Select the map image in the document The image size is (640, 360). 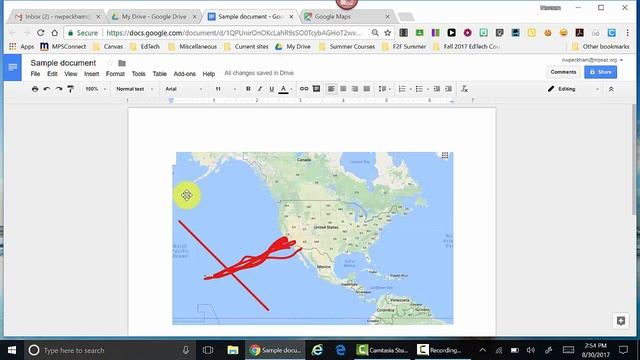[313, 238]
